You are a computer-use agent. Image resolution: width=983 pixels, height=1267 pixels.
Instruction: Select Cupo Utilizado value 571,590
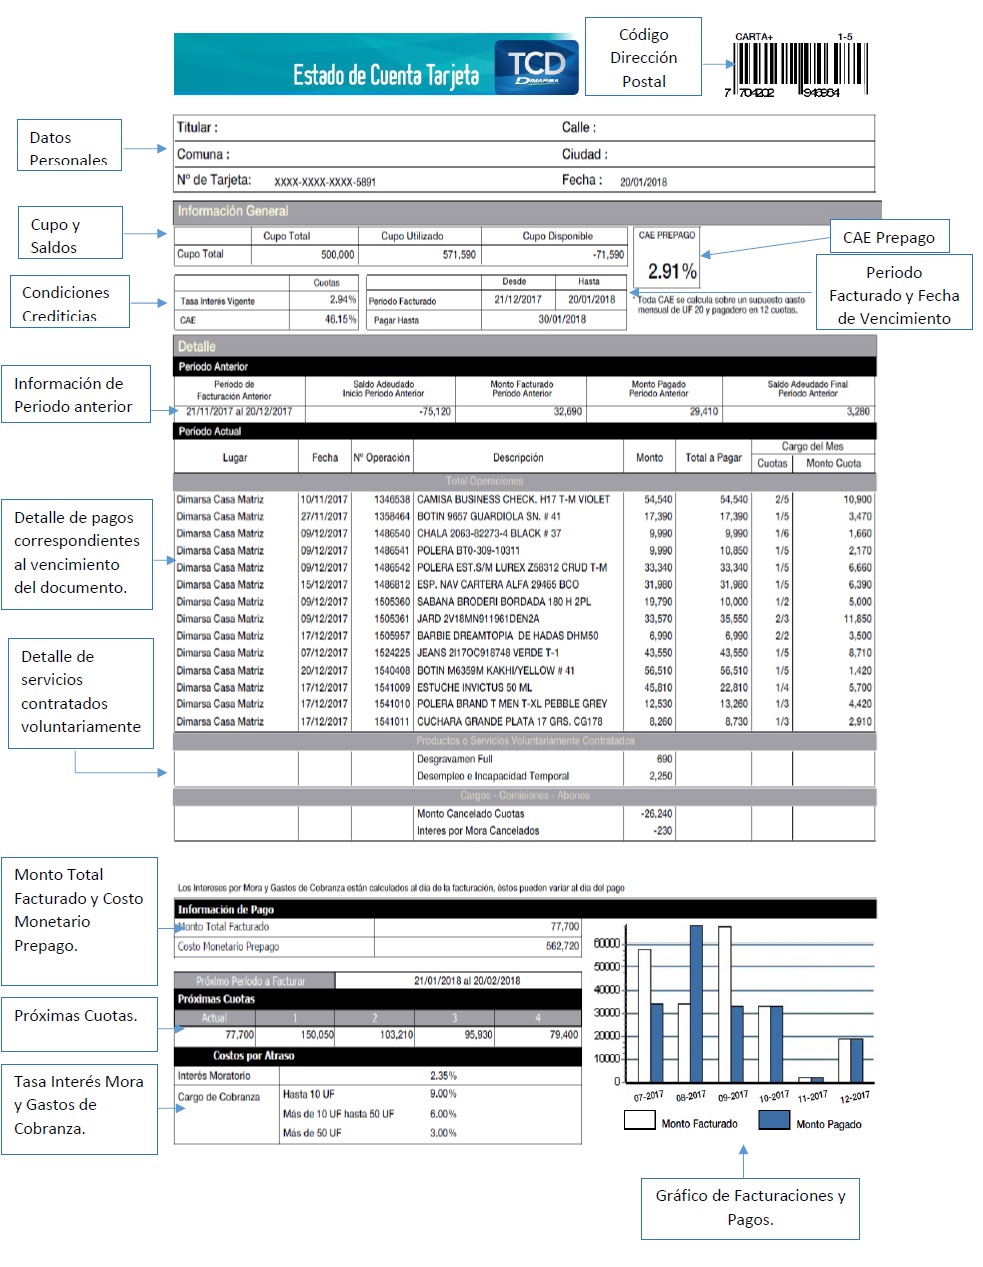pos(459,255)
